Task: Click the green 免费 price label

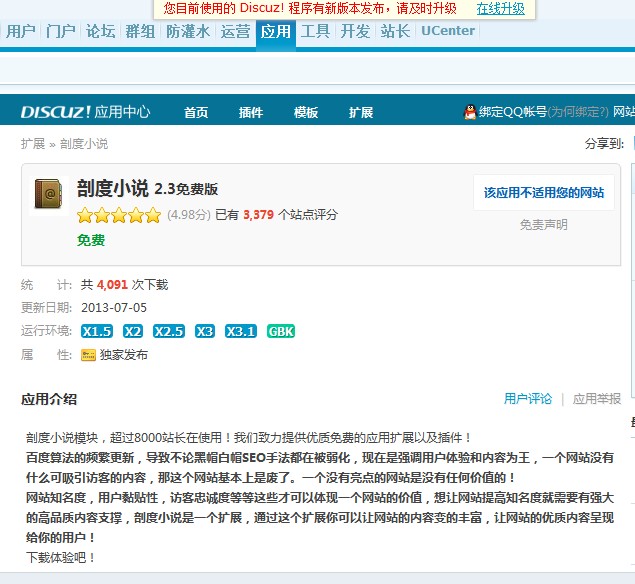Action: (x=91, y=241)
